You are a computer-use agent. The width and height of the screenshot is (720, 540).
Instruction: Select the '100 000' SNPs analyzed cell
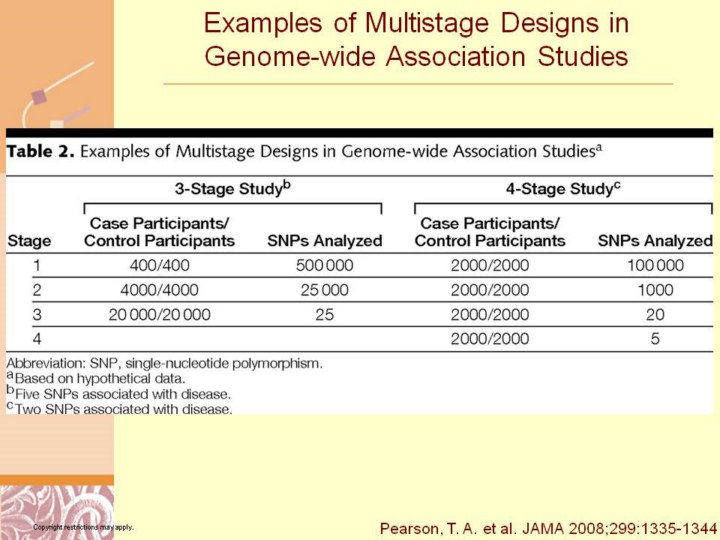654,266
